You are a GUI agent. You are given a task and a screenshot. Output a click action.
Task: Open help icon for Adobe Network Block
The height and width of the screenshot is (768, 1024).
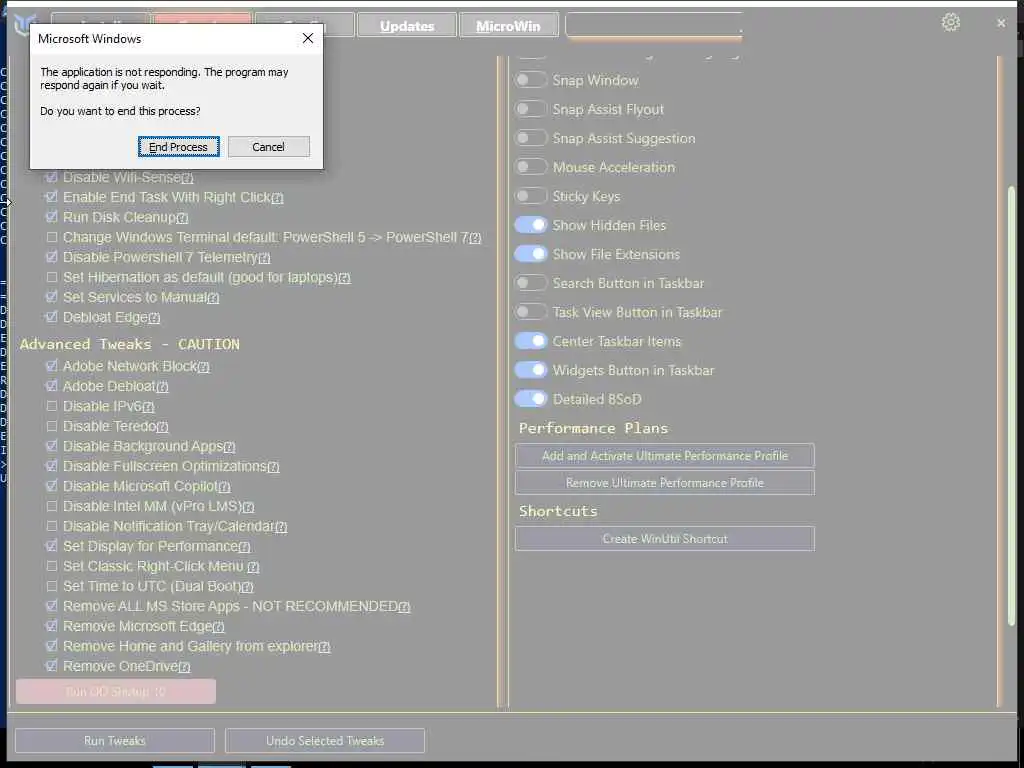[x=204, y=367]
